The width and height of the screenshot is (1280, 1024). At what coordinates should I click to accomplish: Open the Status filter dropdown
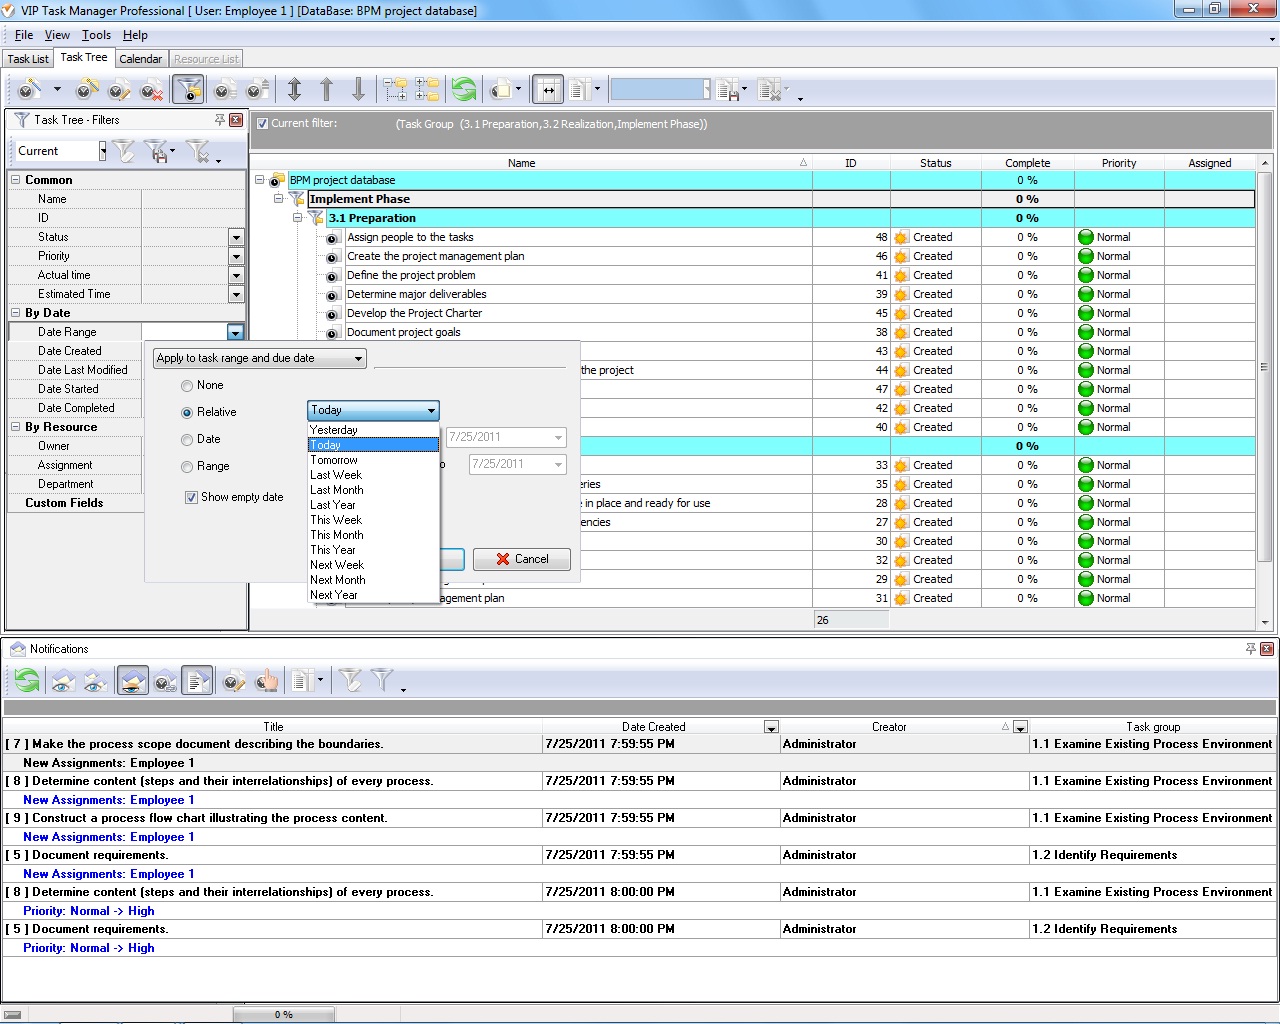pyautogui.click(x=236, y=238)
